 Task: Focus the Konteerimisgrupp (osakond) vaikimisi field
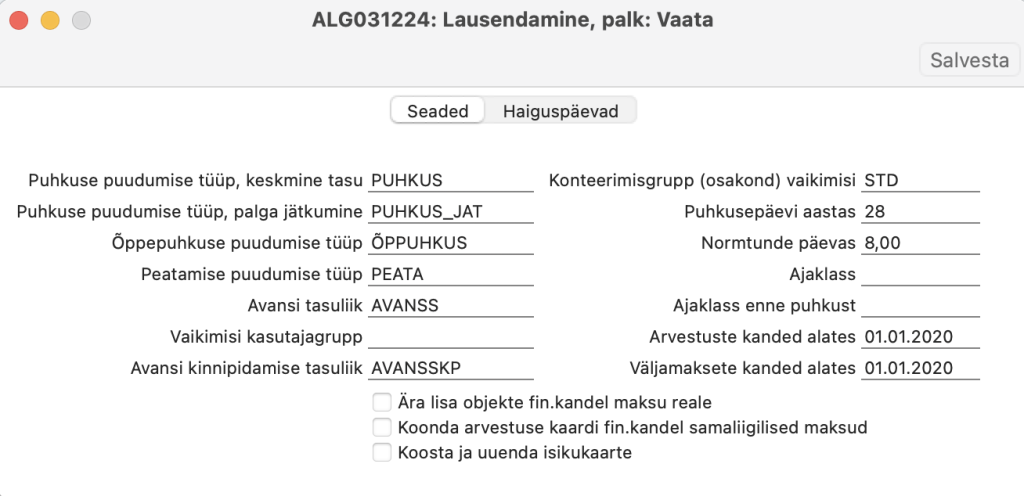click(x=920, y=180)
